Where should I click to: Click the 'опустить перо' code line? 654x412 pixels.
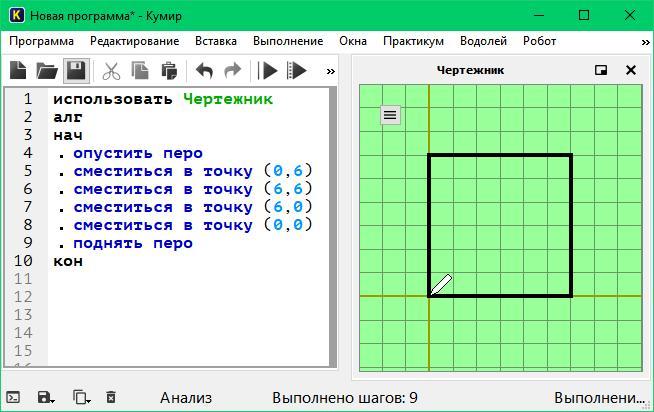point(138,153)
